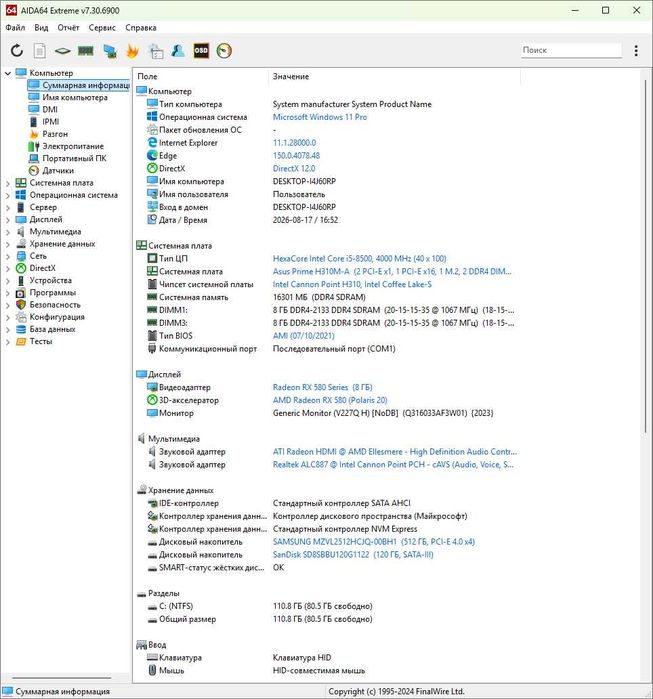Click the sensor gauge toolbar icon
The image size is (653, 699).
pos(224,51)
